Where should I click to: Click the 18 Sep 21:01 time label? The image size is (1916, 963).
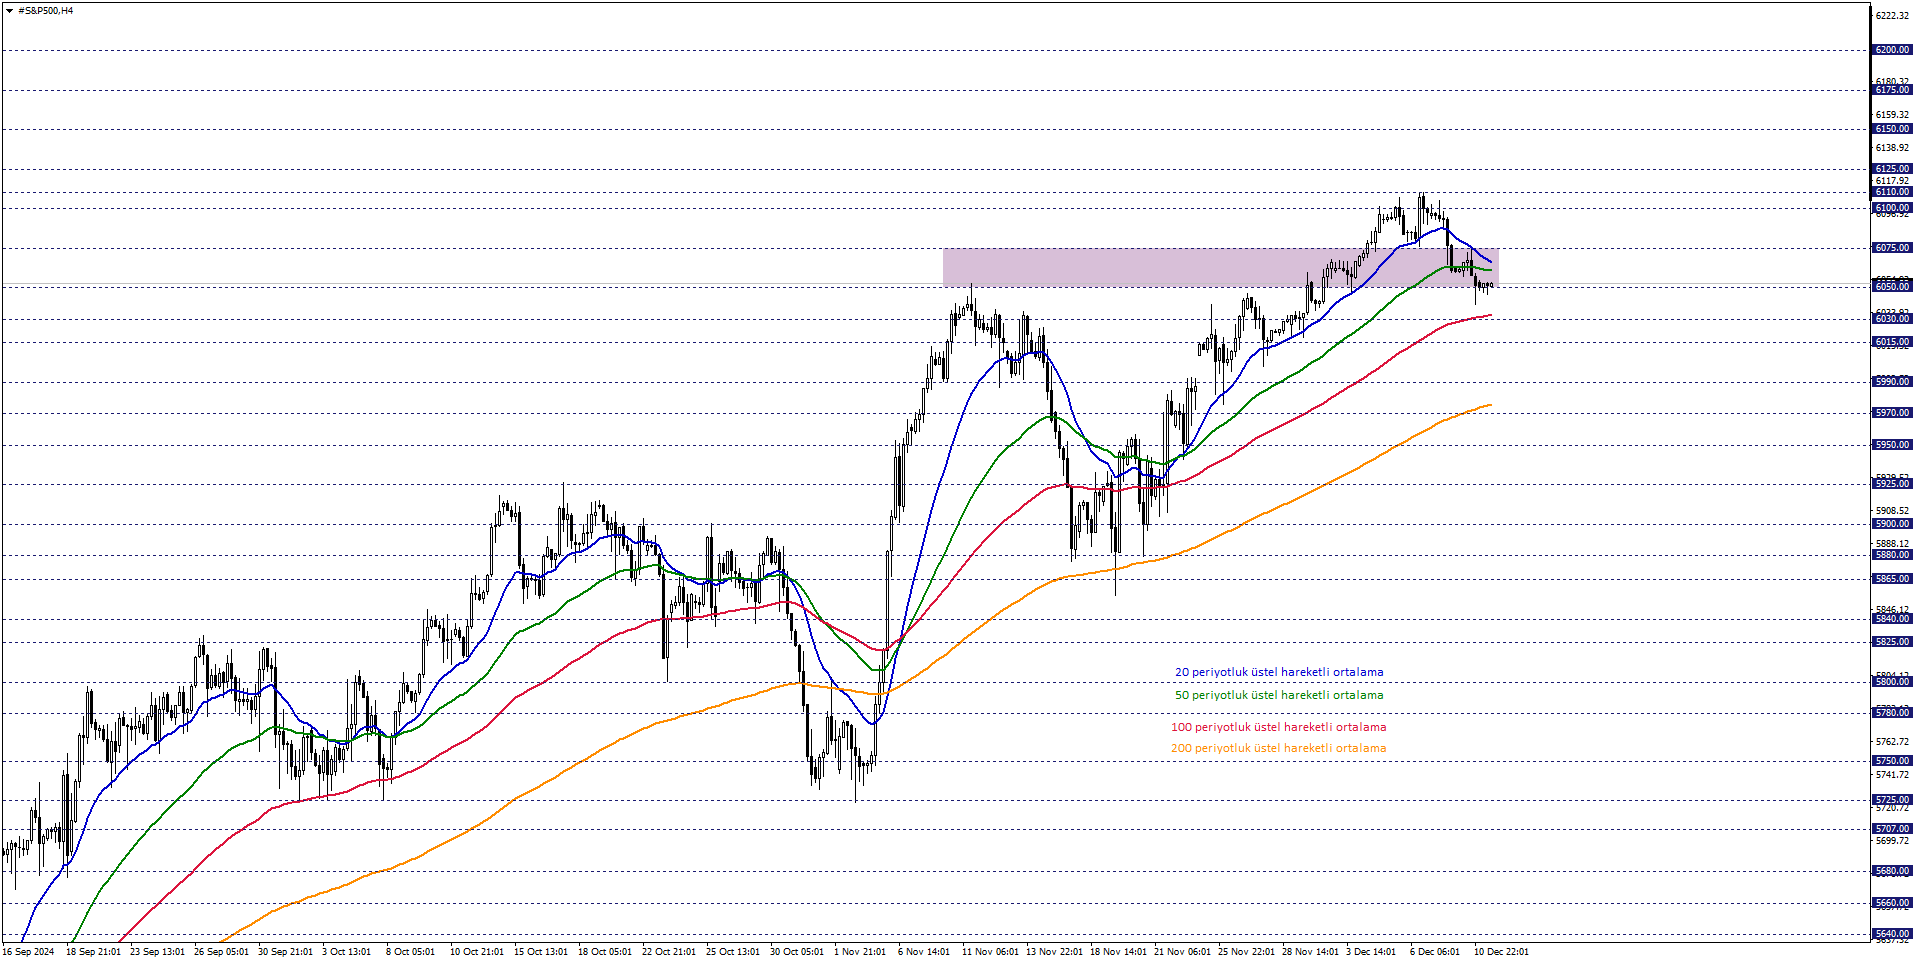[x=93, y=952]
